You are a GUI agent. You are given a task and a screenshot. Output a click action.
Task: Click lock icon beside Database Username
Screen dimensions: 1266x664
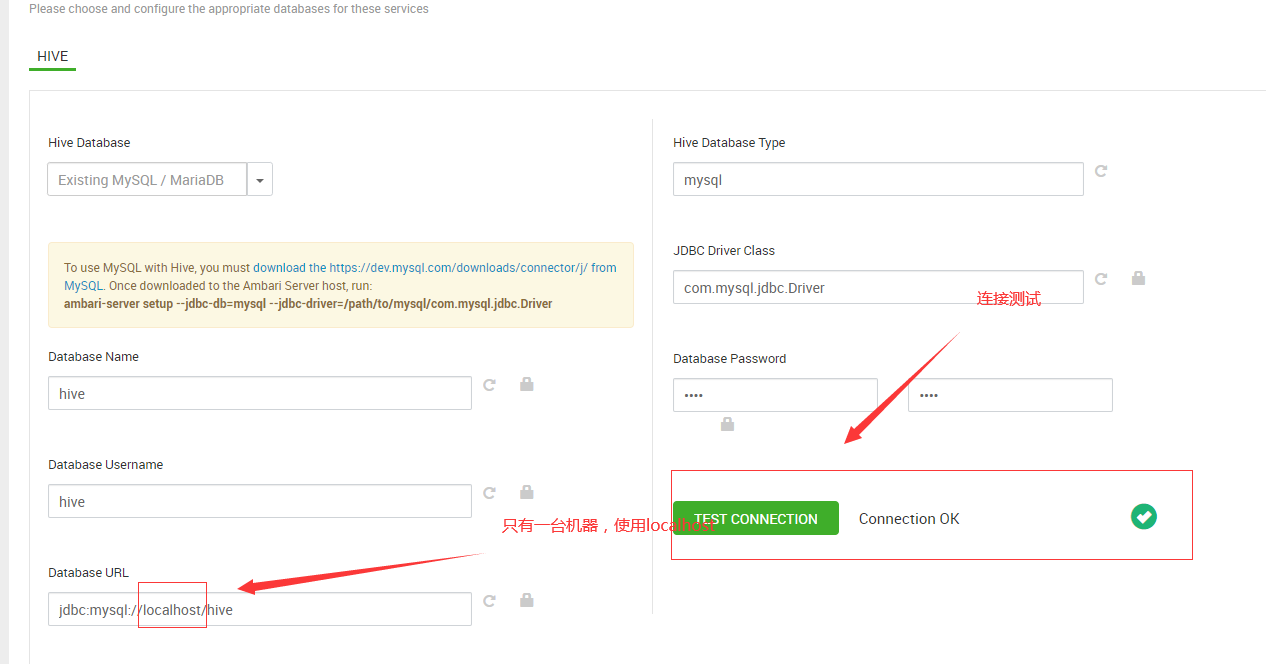pos(527,492)
